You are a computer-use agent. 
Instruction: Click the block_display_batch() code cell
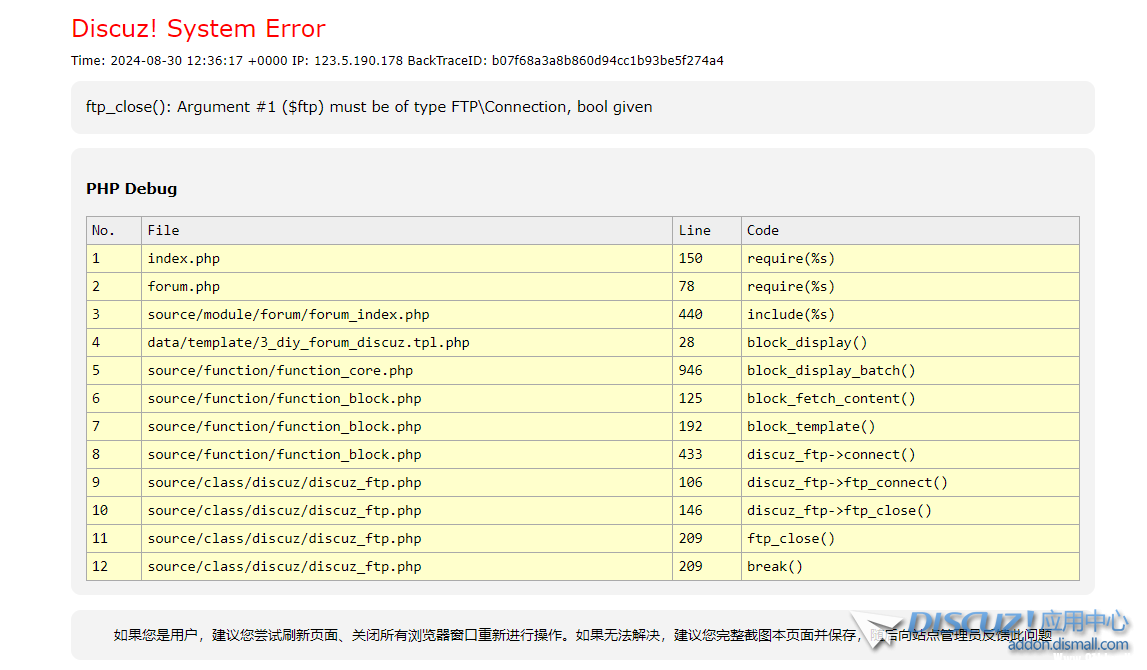point(831,371)
